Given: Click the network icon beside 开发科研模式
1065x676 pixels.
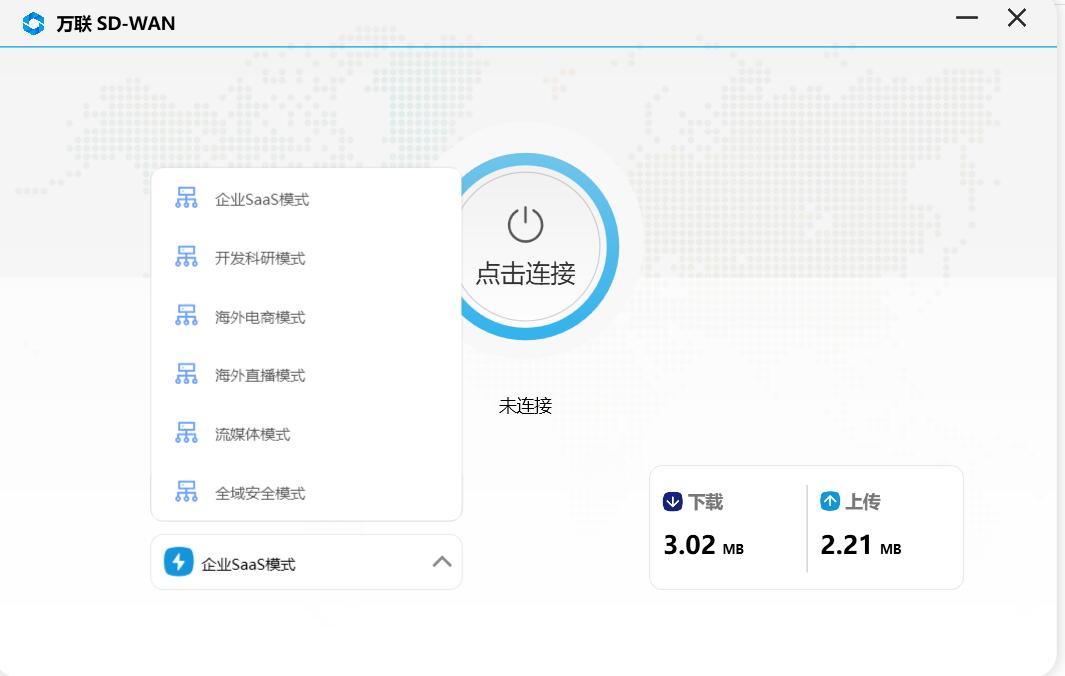Looking at the screenshot, I should coord(186,257).
